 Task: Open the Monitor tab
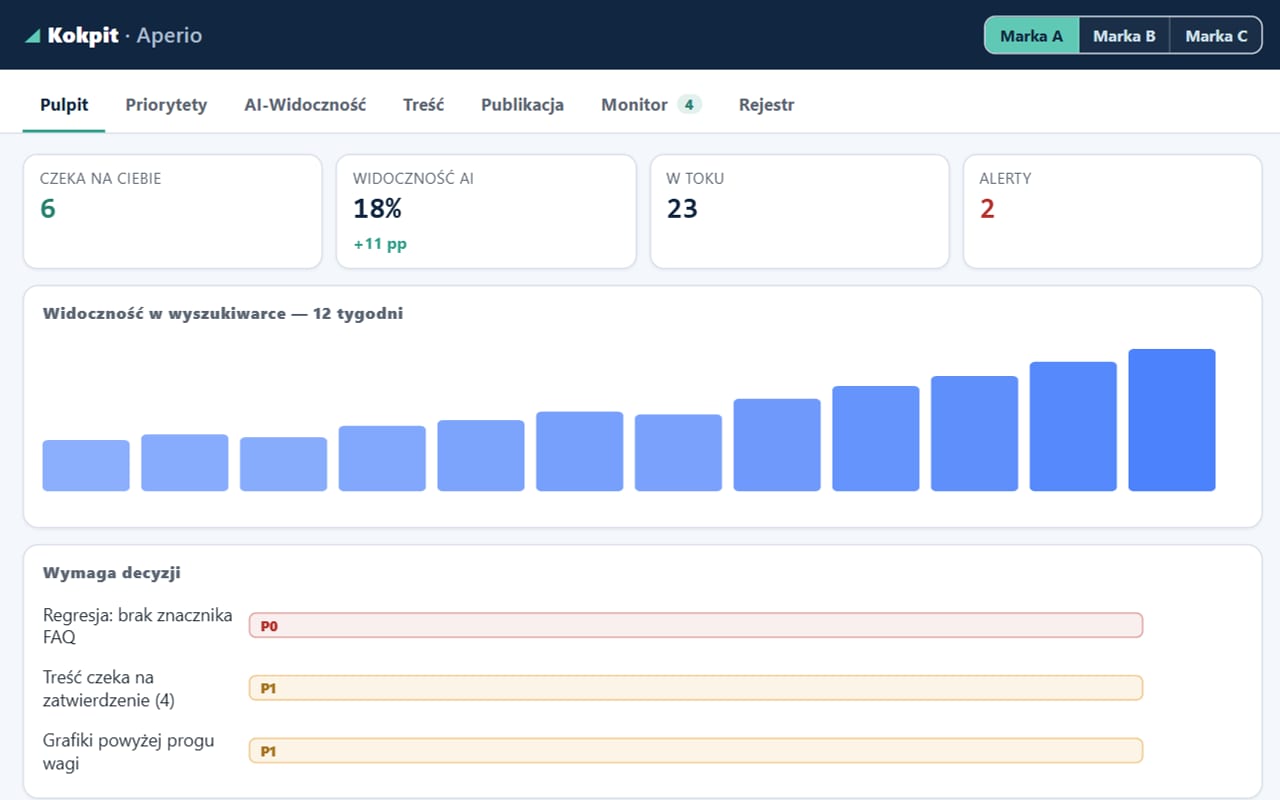pyautogui.click(x=651, y=104)
